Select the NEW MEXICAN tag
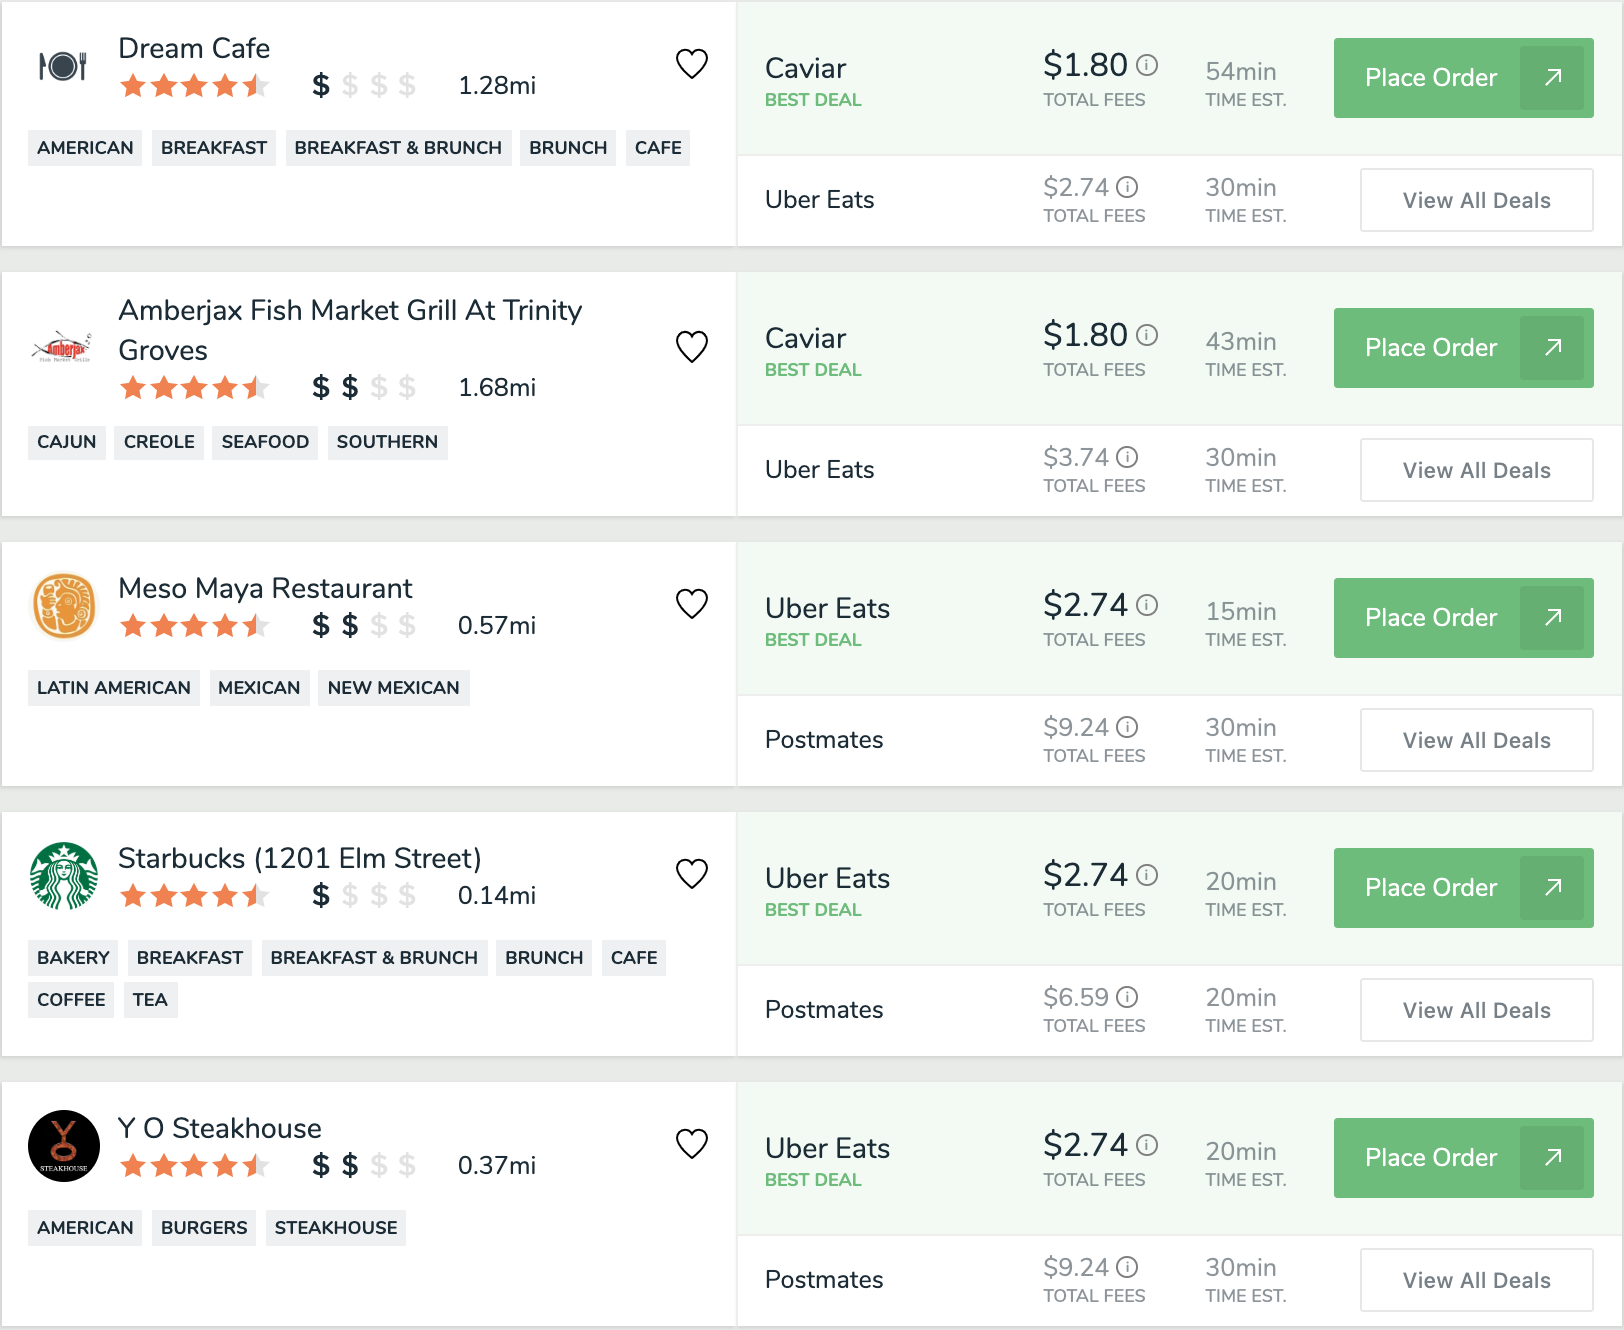The height and width of the screenshot is (1330, 1624). pos(394,688)
